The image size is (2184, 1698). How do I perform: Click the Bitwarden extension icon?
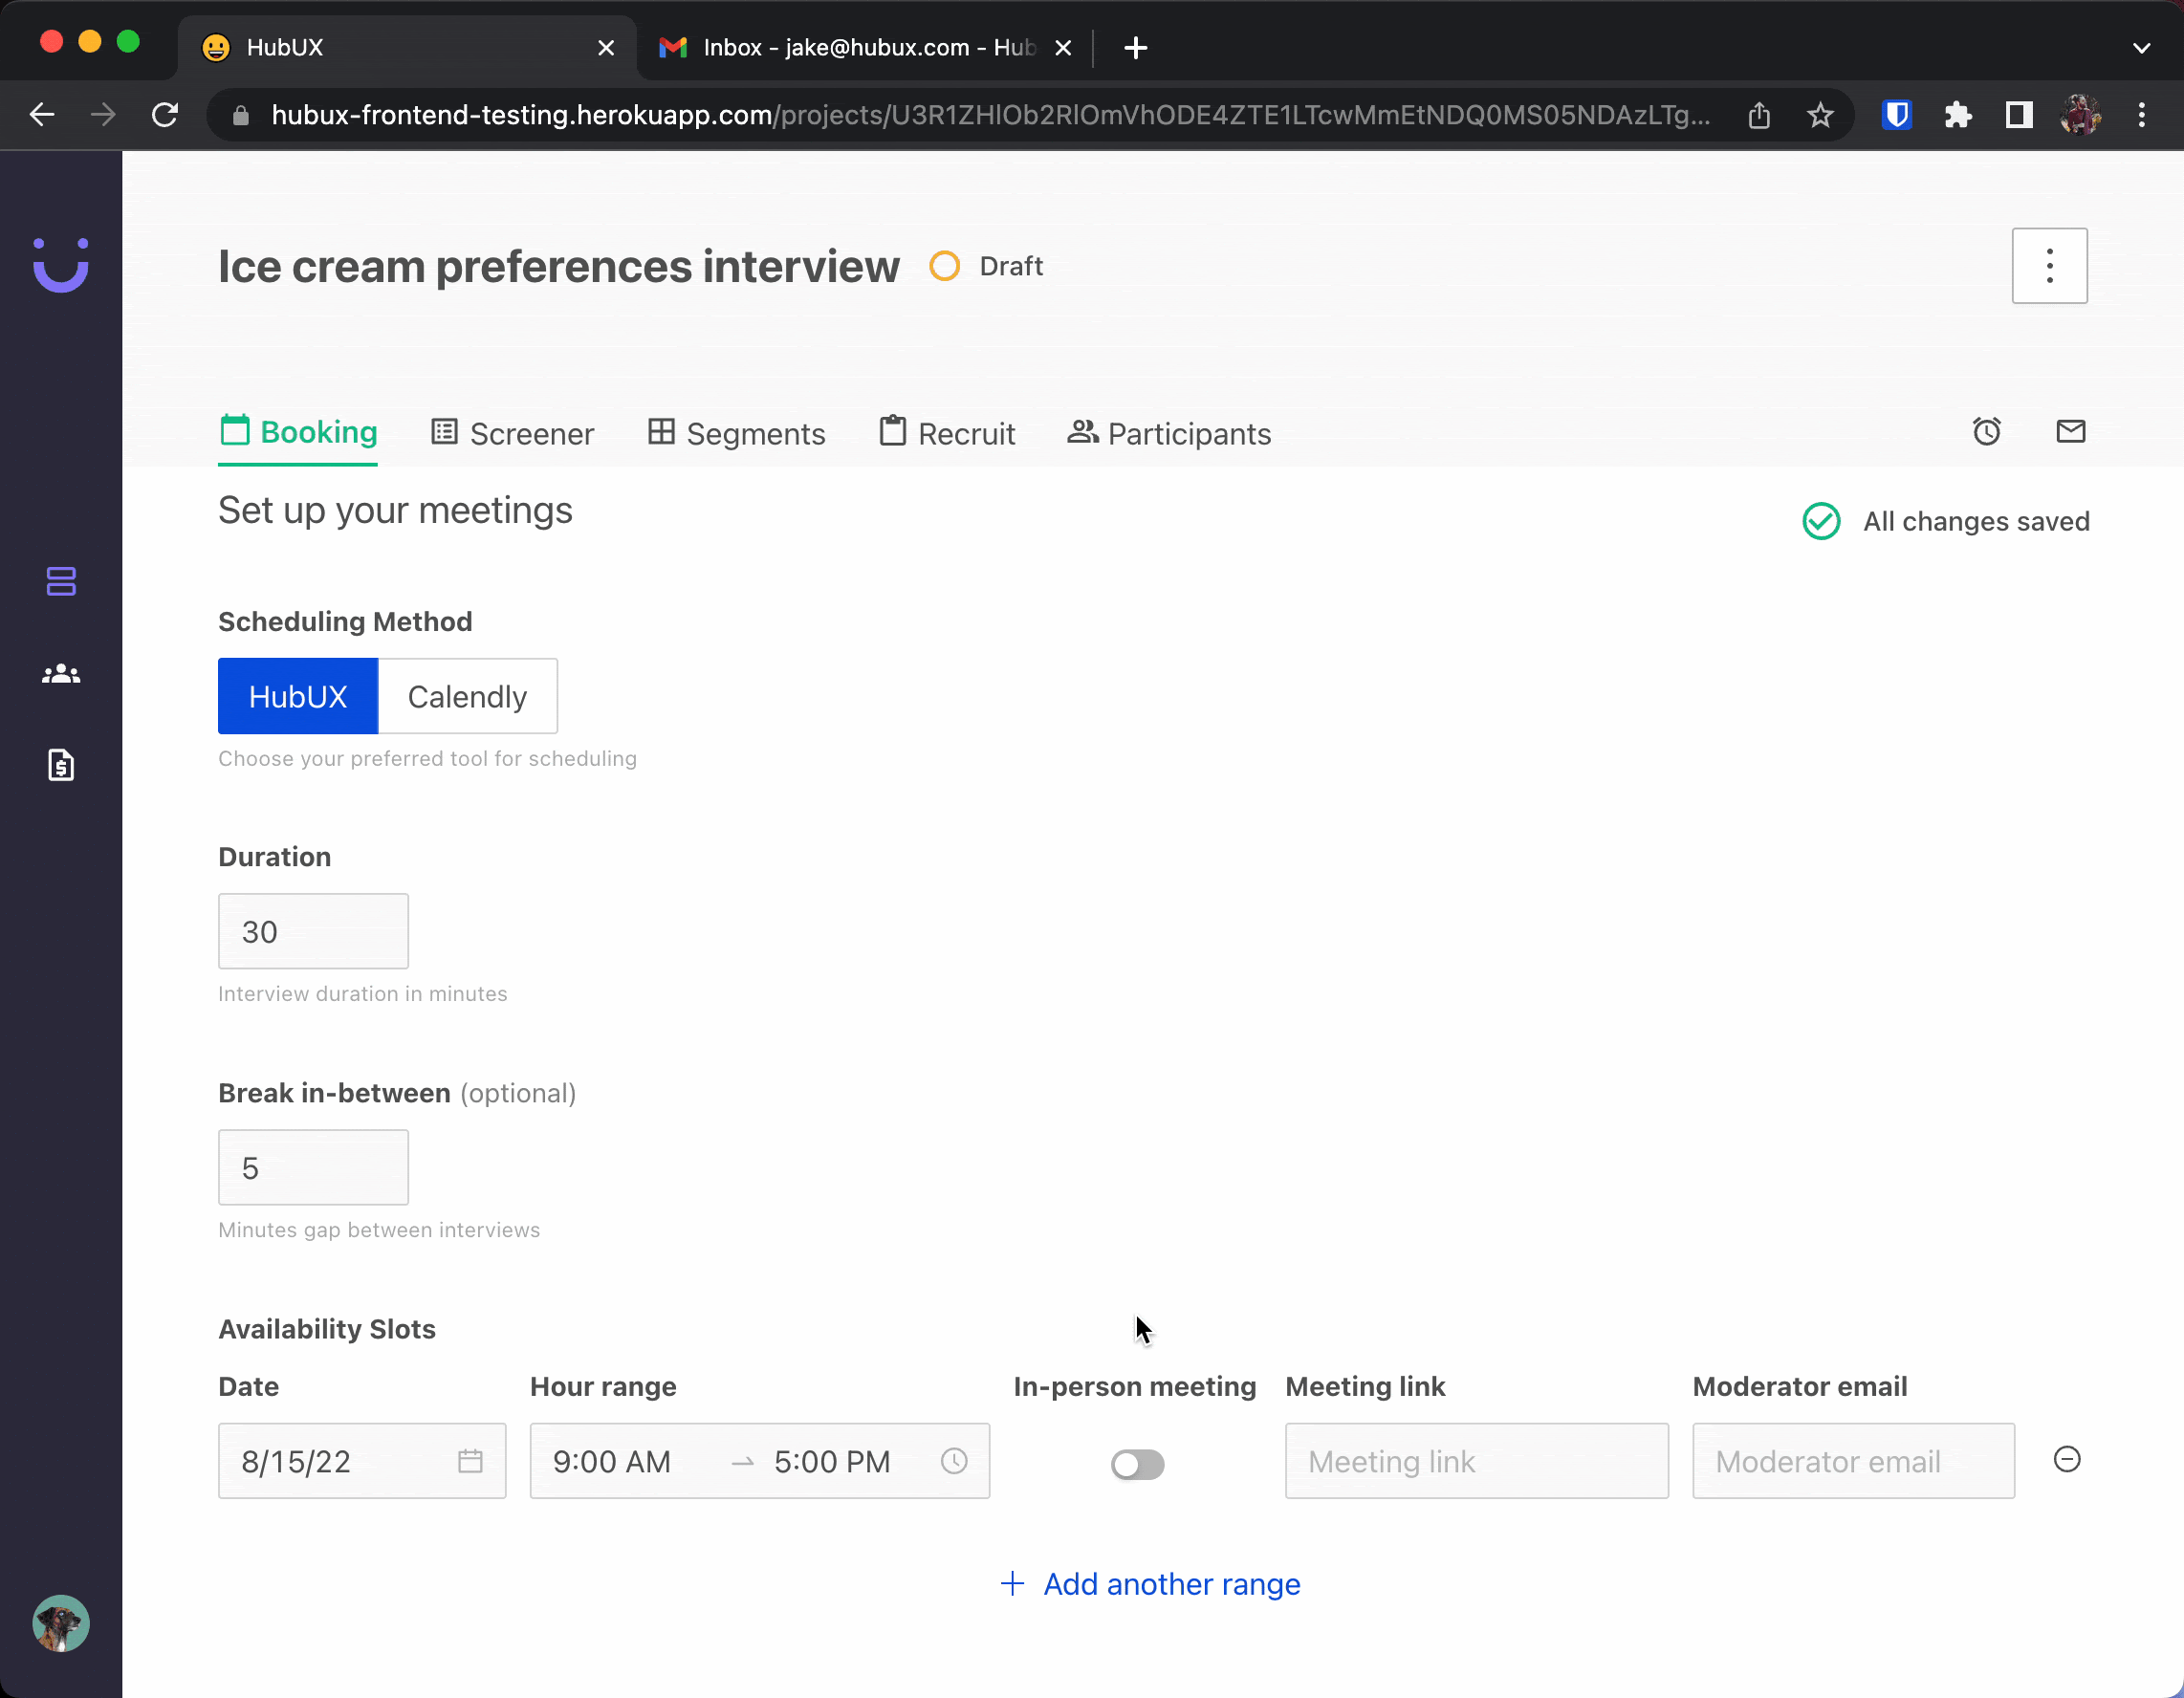[1896, 115]
